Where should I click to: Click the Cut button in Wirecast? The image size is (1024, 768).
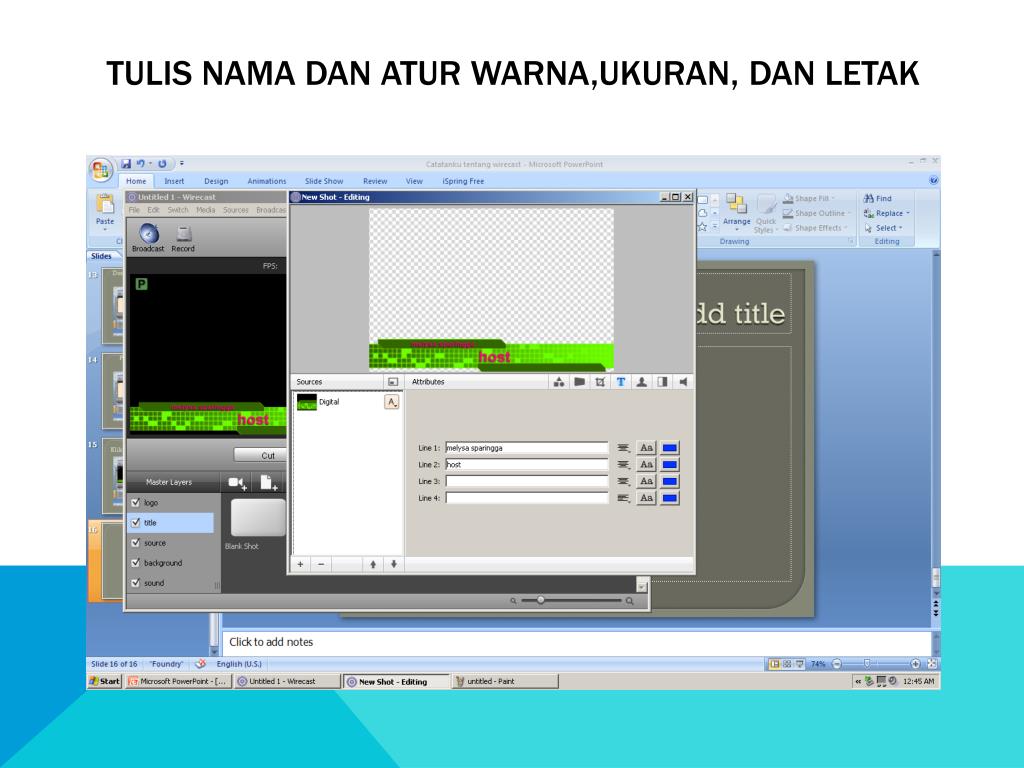(260, 455)
